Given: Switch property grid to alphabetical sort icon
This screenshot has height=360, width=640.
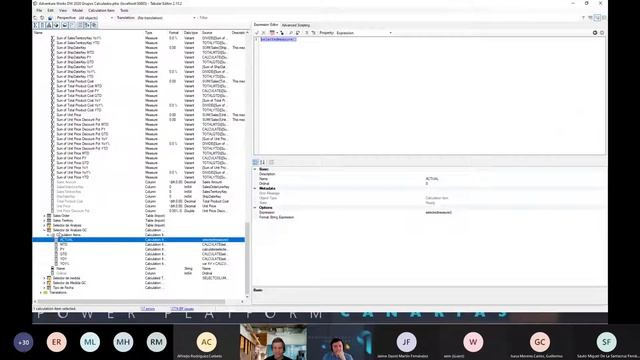Looking at the screenshot, I should [x=262, y=162].
